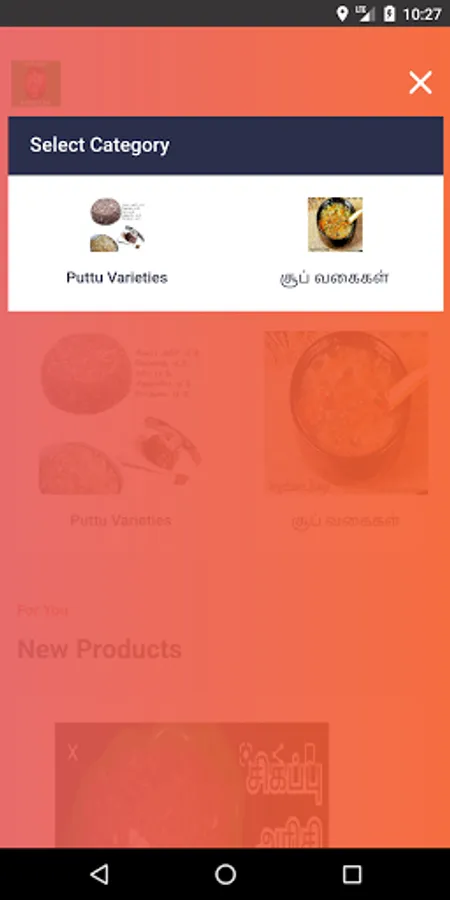Tap the battery icon in the status bar
Viewport: 450px width, 900px height.
389,14
